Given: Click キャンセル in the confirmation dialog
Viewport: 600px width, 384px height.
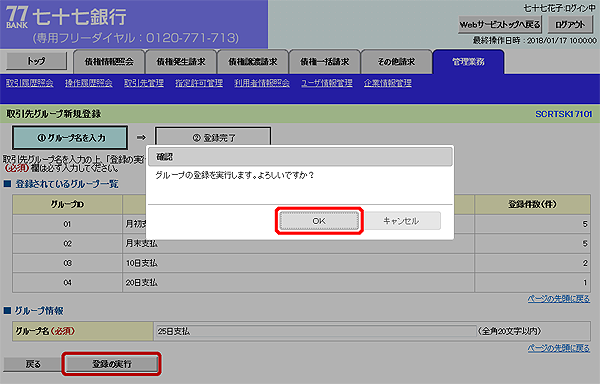Looking at the screenshot, I should coord(401,221).
